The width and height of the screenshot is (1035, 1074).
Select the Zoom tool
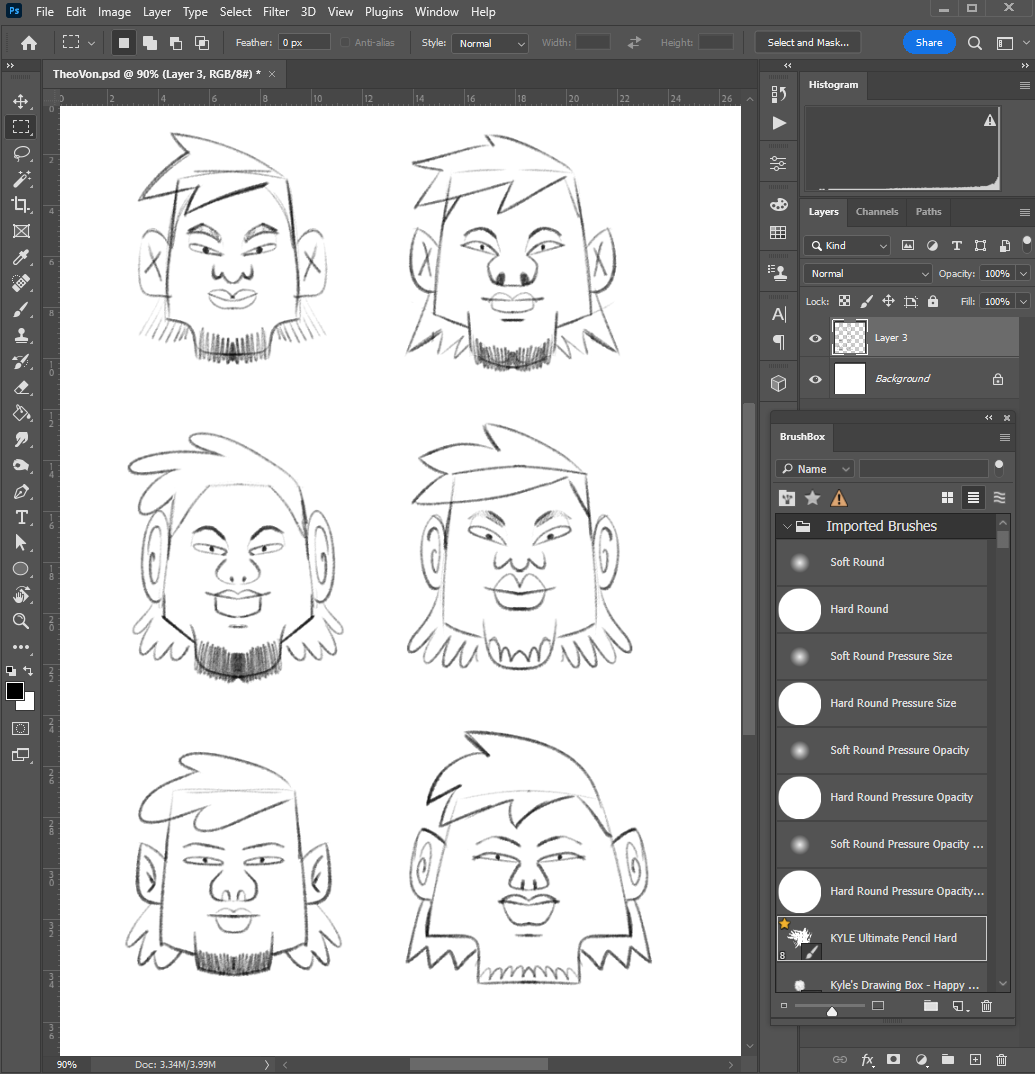tap(21, 621)
